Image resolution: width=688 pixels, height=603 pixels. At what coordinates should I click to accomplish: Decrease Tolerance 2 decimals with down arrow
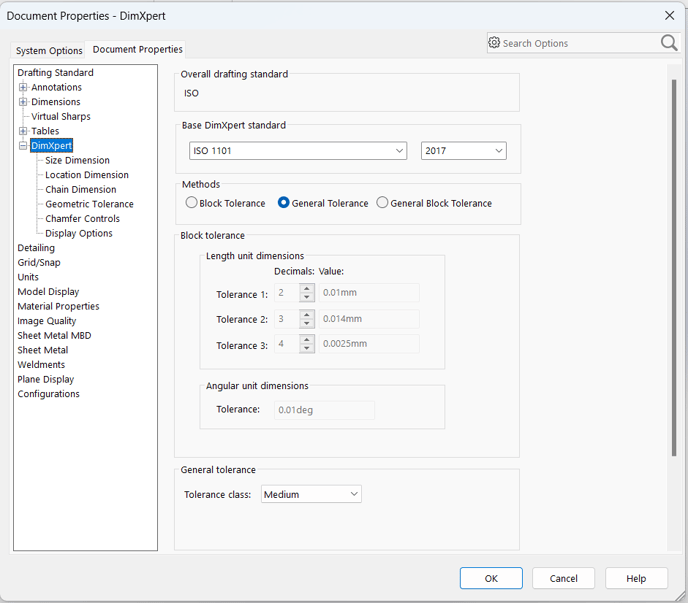(307, 323)
